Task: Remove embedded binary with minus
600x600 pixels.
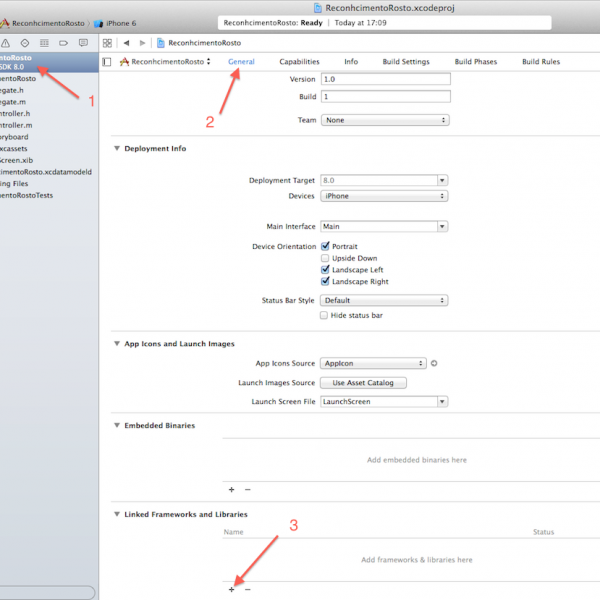Action: (x=248, y=489)
